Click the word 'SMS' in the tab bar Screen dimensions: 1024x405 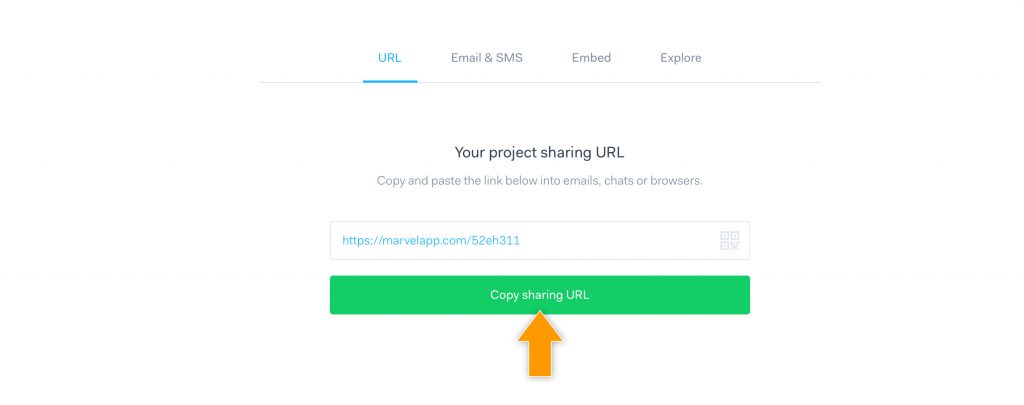click(509, 58)
